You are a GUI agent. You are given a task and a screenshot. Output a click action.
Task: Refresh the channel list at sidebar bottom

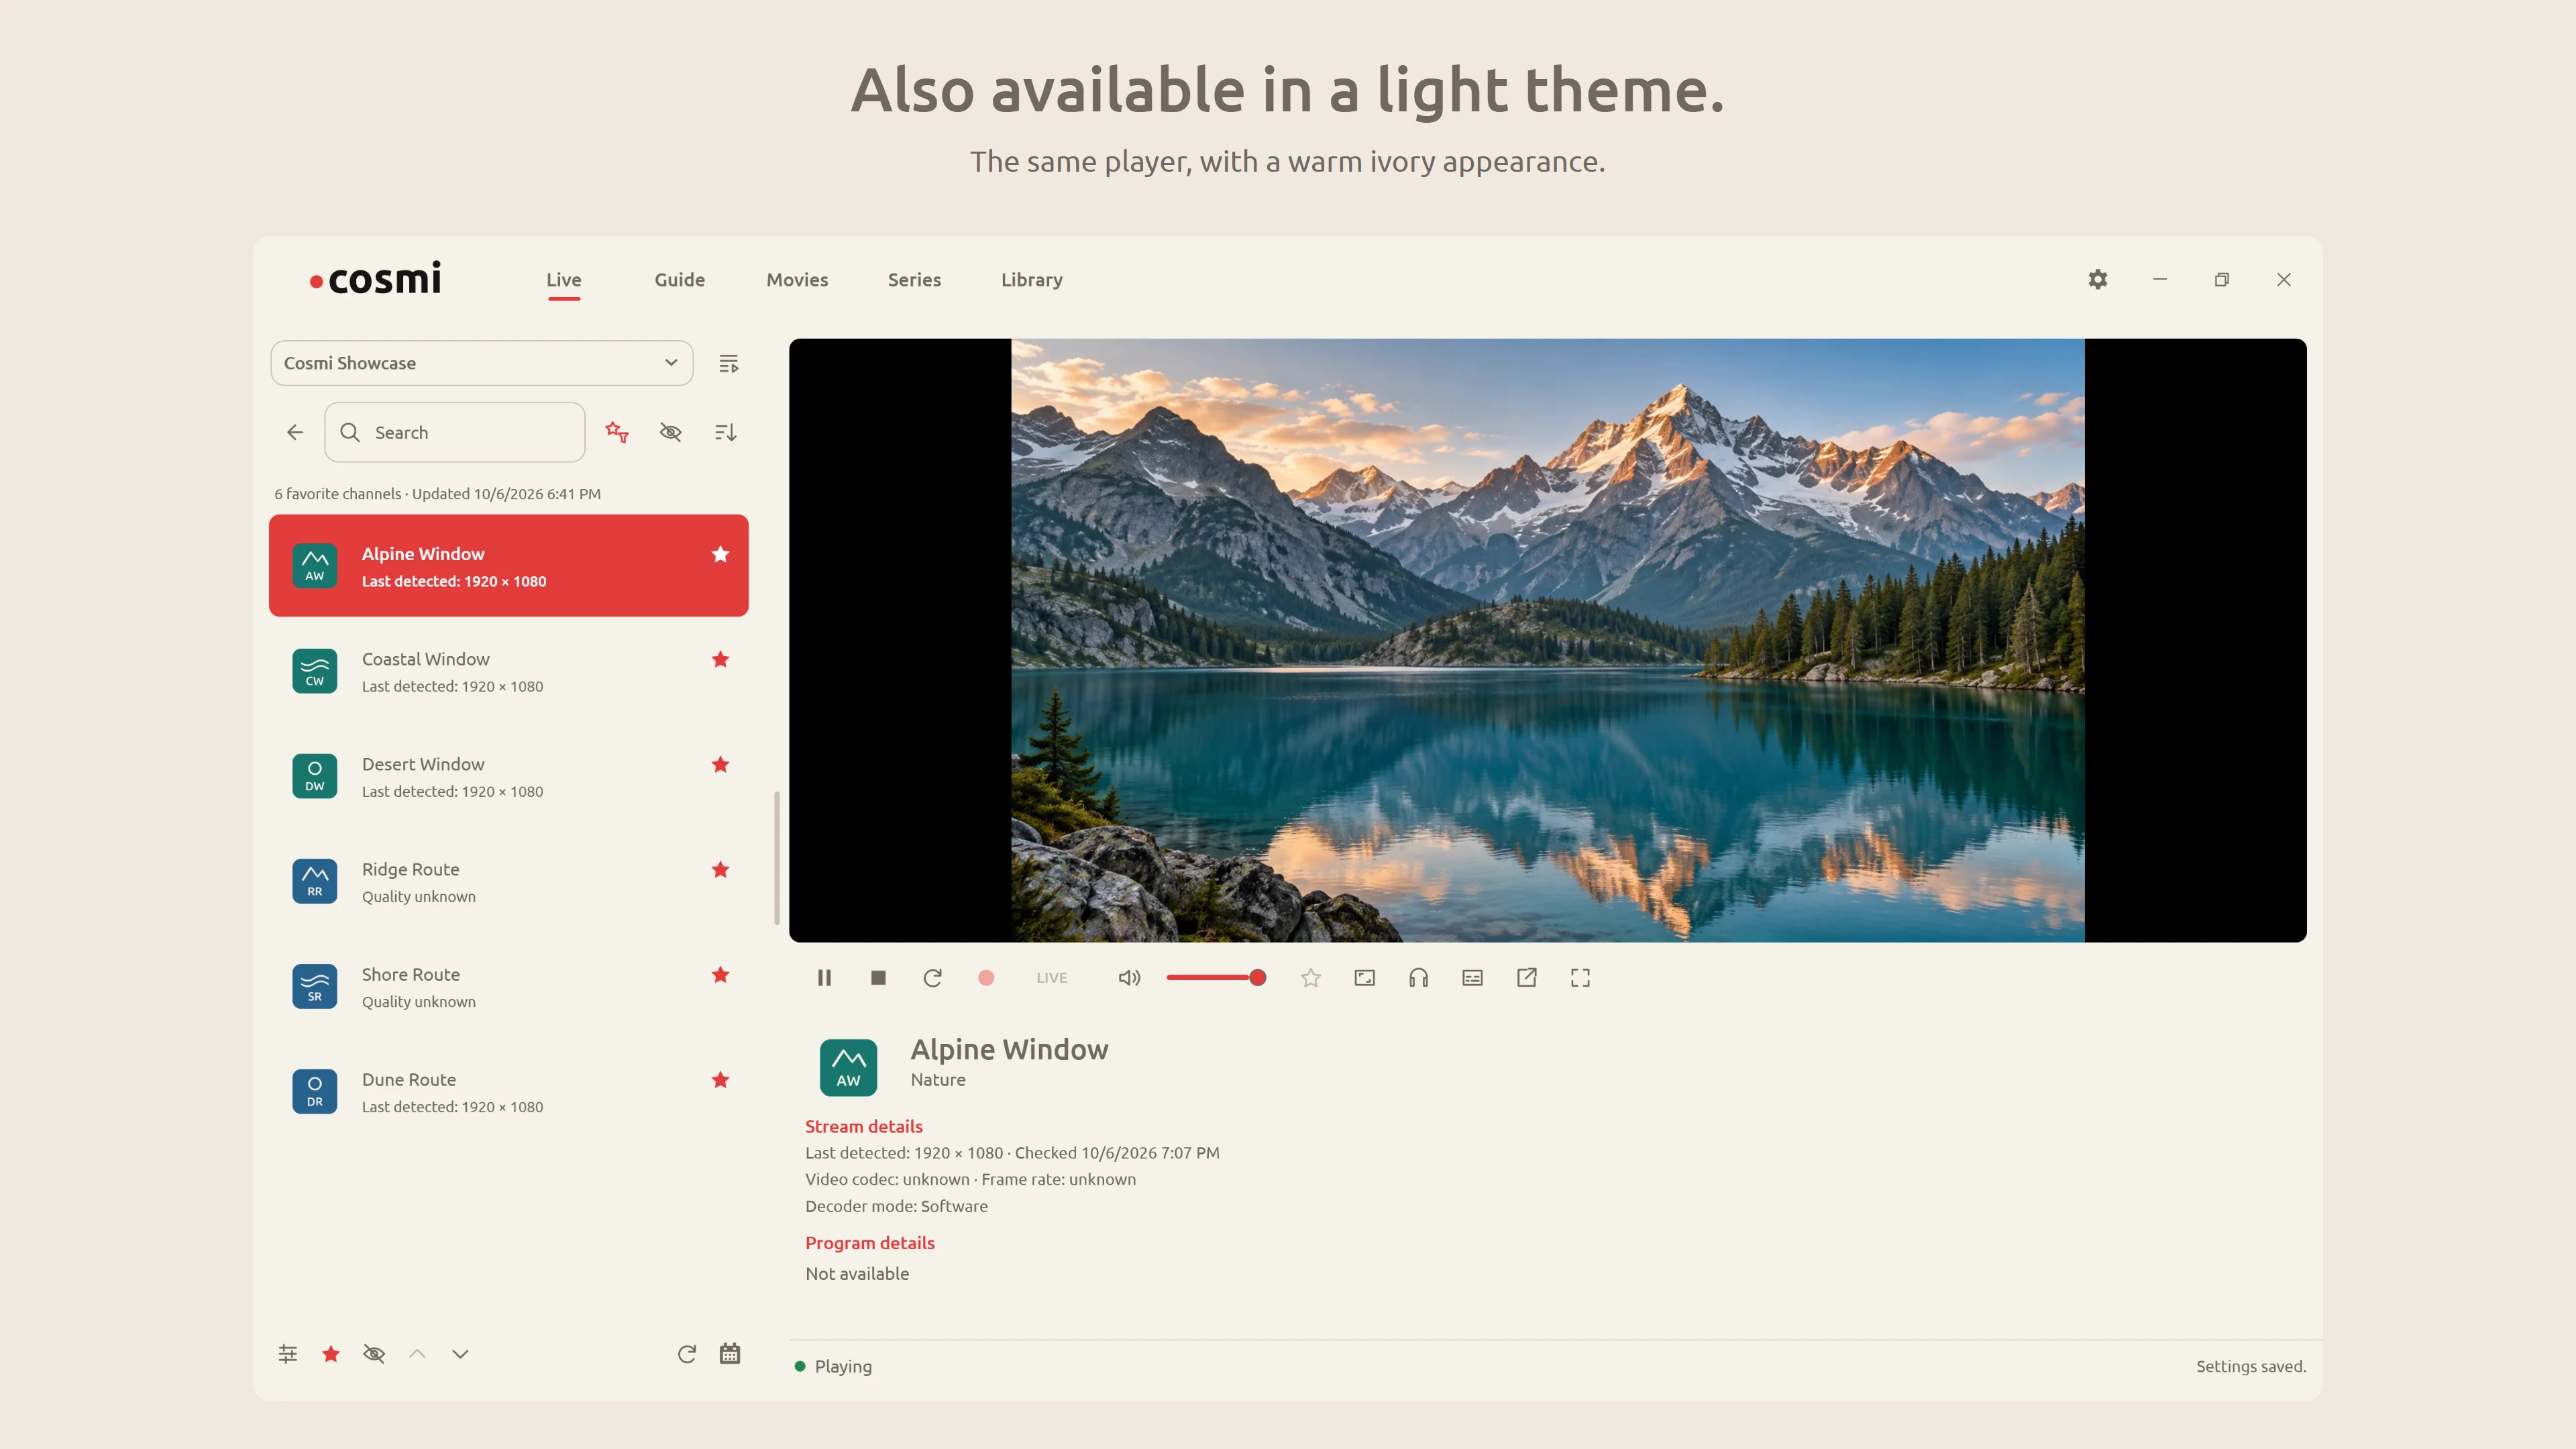point(686,1353)
